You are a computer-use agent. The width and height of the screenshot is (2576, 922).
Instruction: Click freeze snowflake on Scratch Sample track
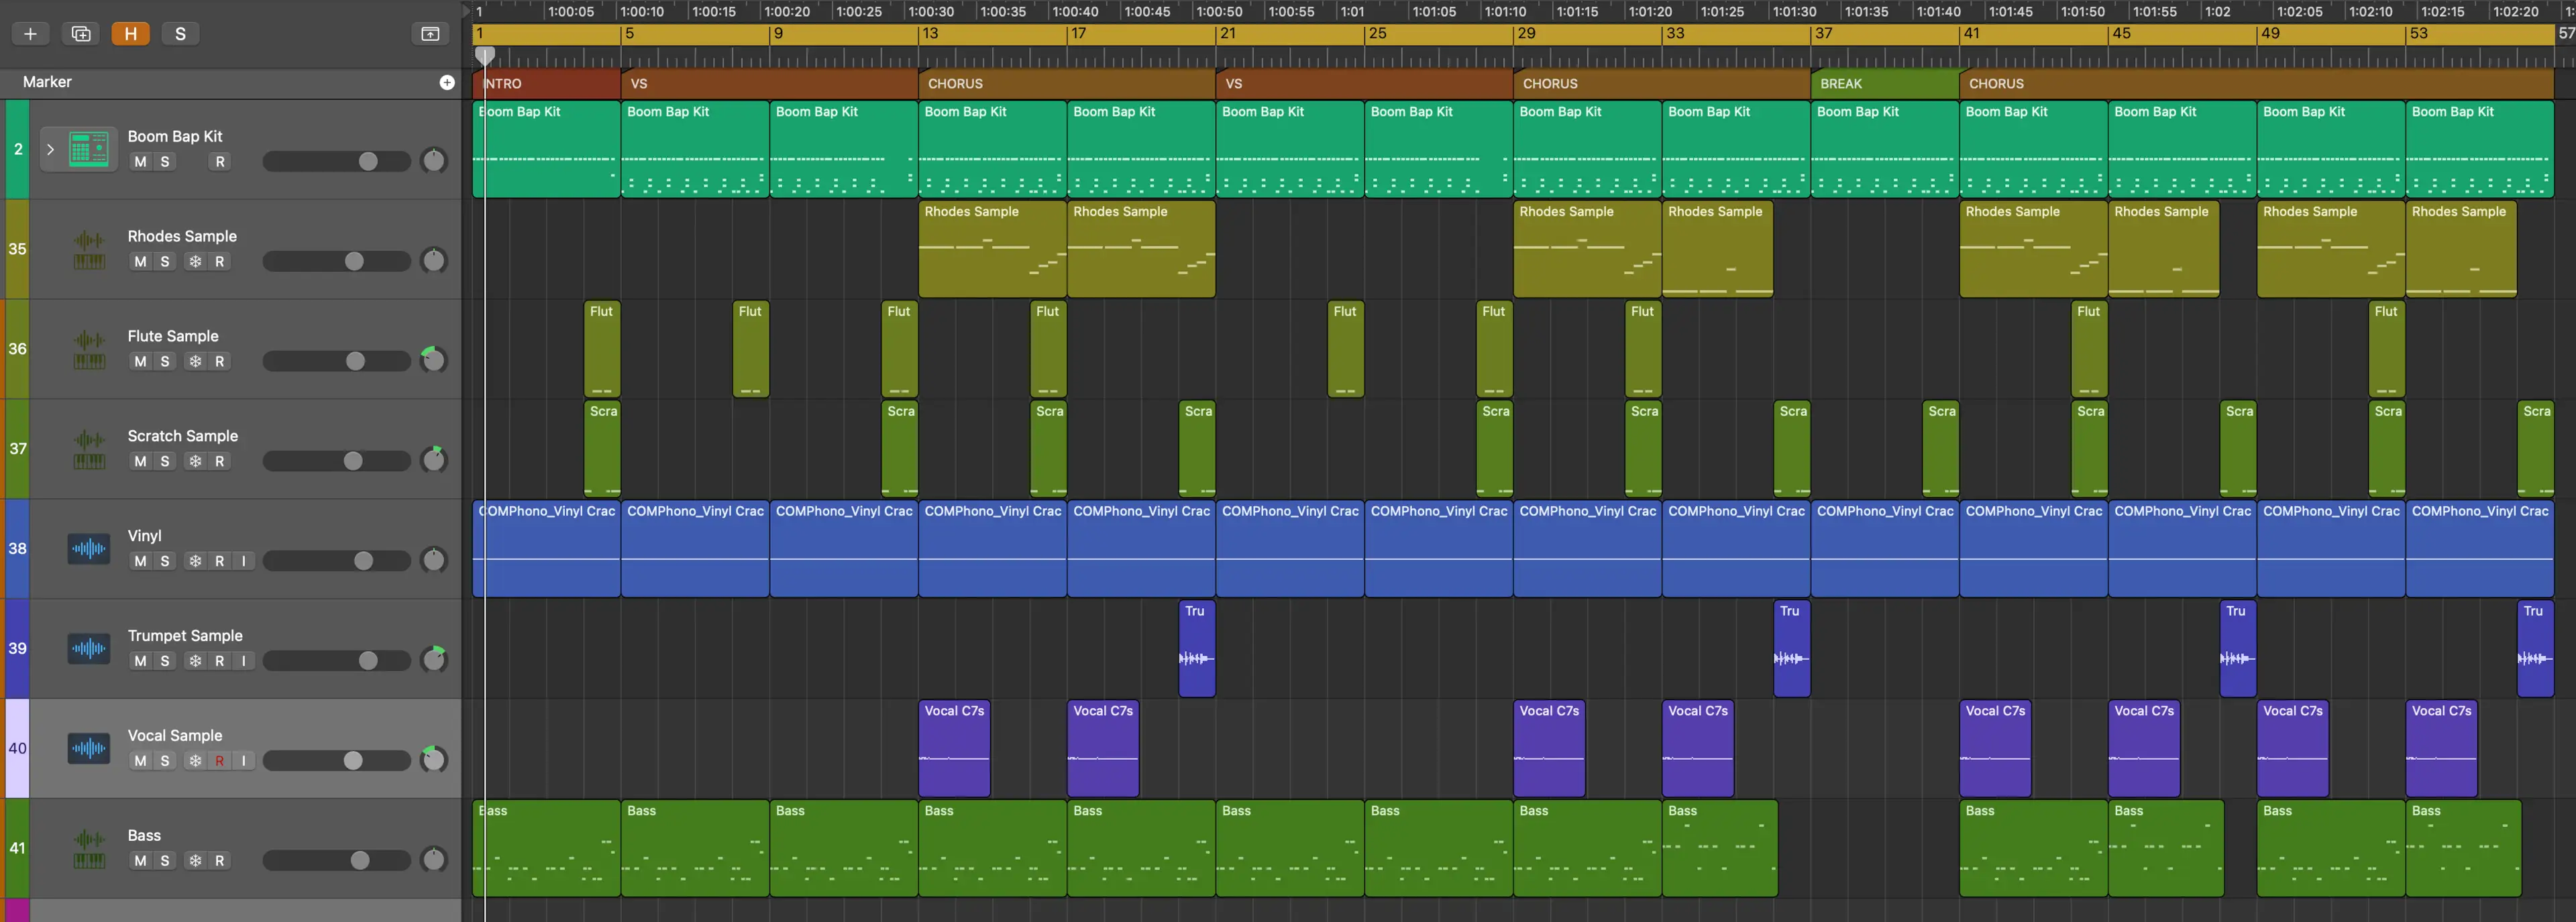point(195,462)
